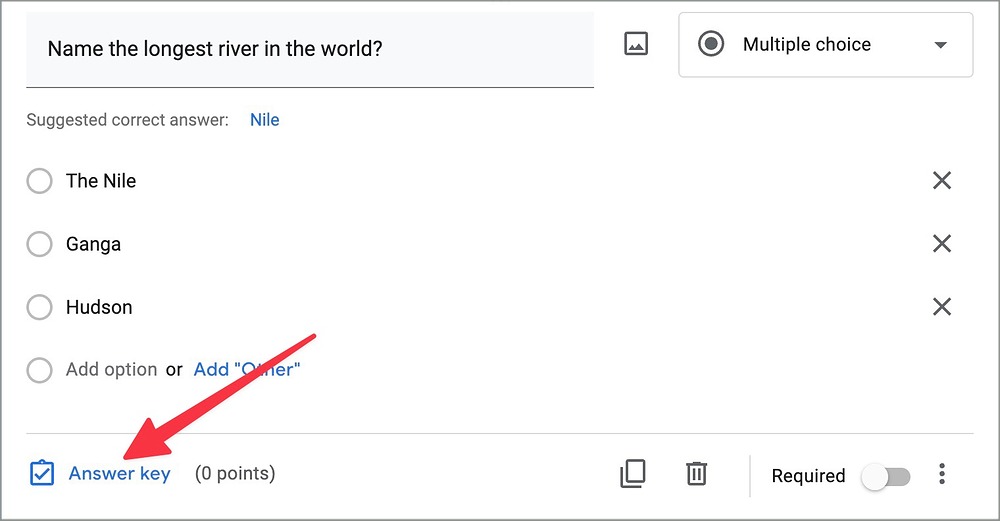Remove The Nile option with X
This screenshot has width=1000, height=521.
(942, 181)
